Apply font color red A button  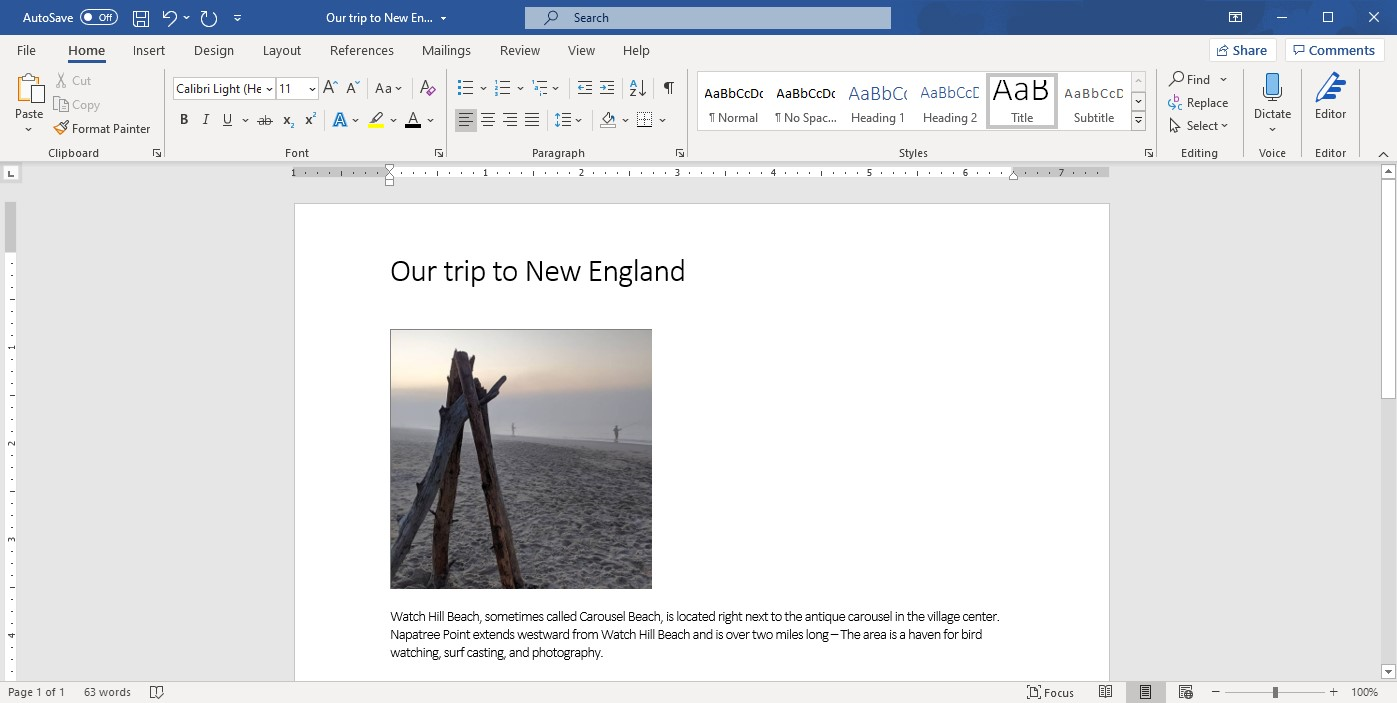[413, 120]
